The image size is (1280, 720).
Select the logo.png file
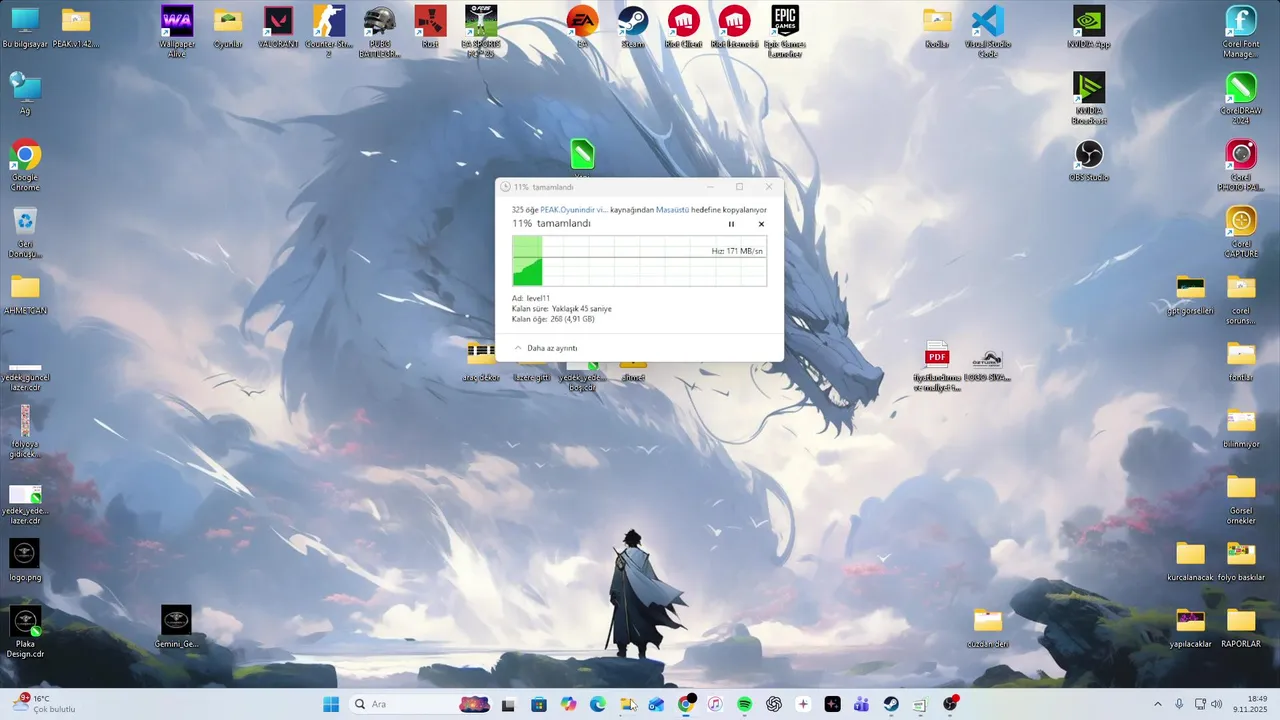[x=25, y=560]
